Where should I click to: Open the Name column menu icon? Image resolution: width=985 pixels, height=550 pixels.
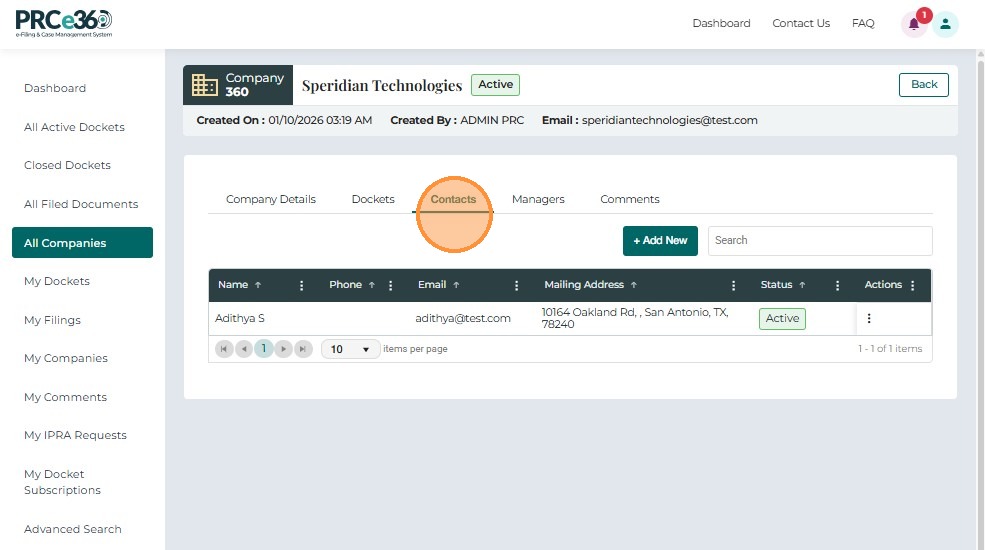302,286
